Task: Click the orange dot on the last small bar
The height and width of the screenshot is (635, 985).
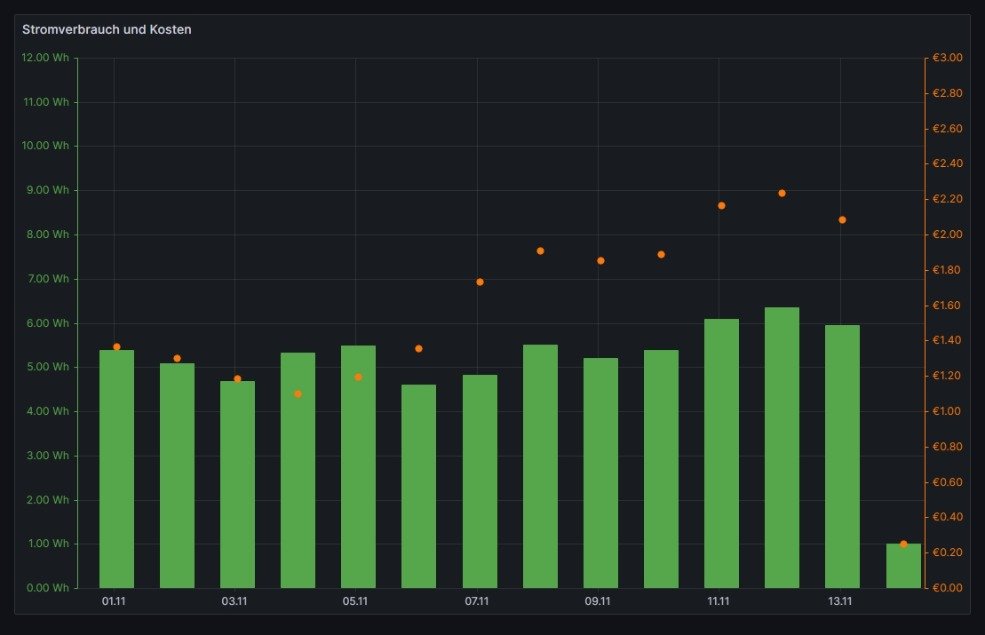Action: tap(903, 544)
